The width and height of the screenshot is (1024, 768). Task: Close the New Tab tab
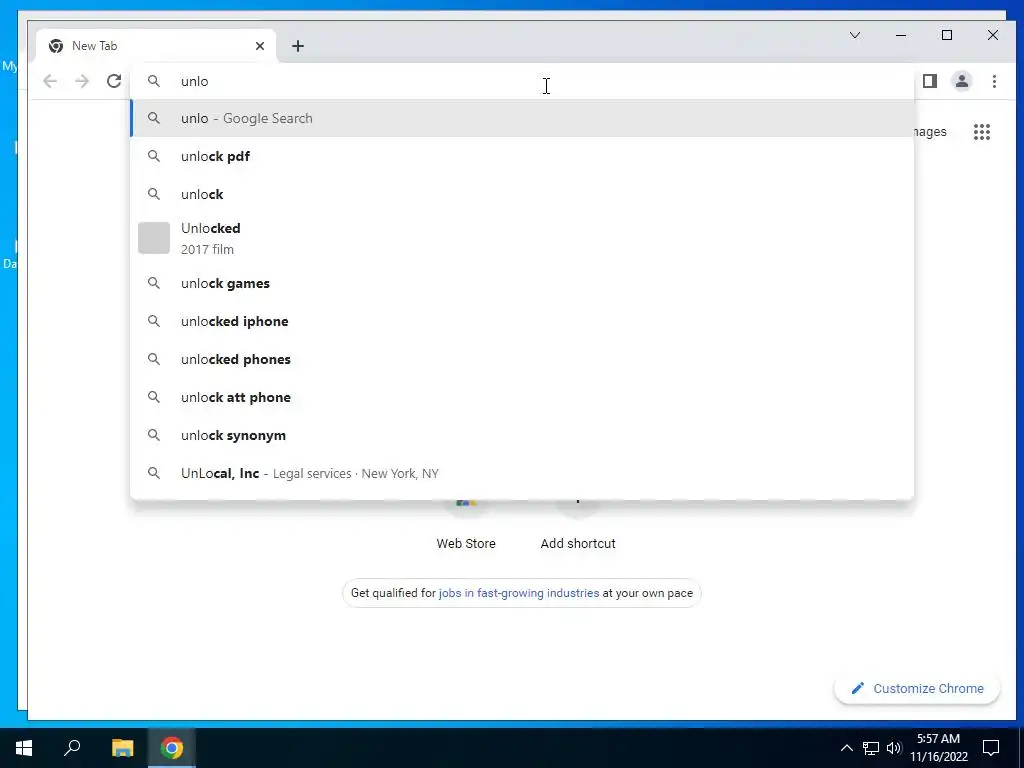(260, 46)
